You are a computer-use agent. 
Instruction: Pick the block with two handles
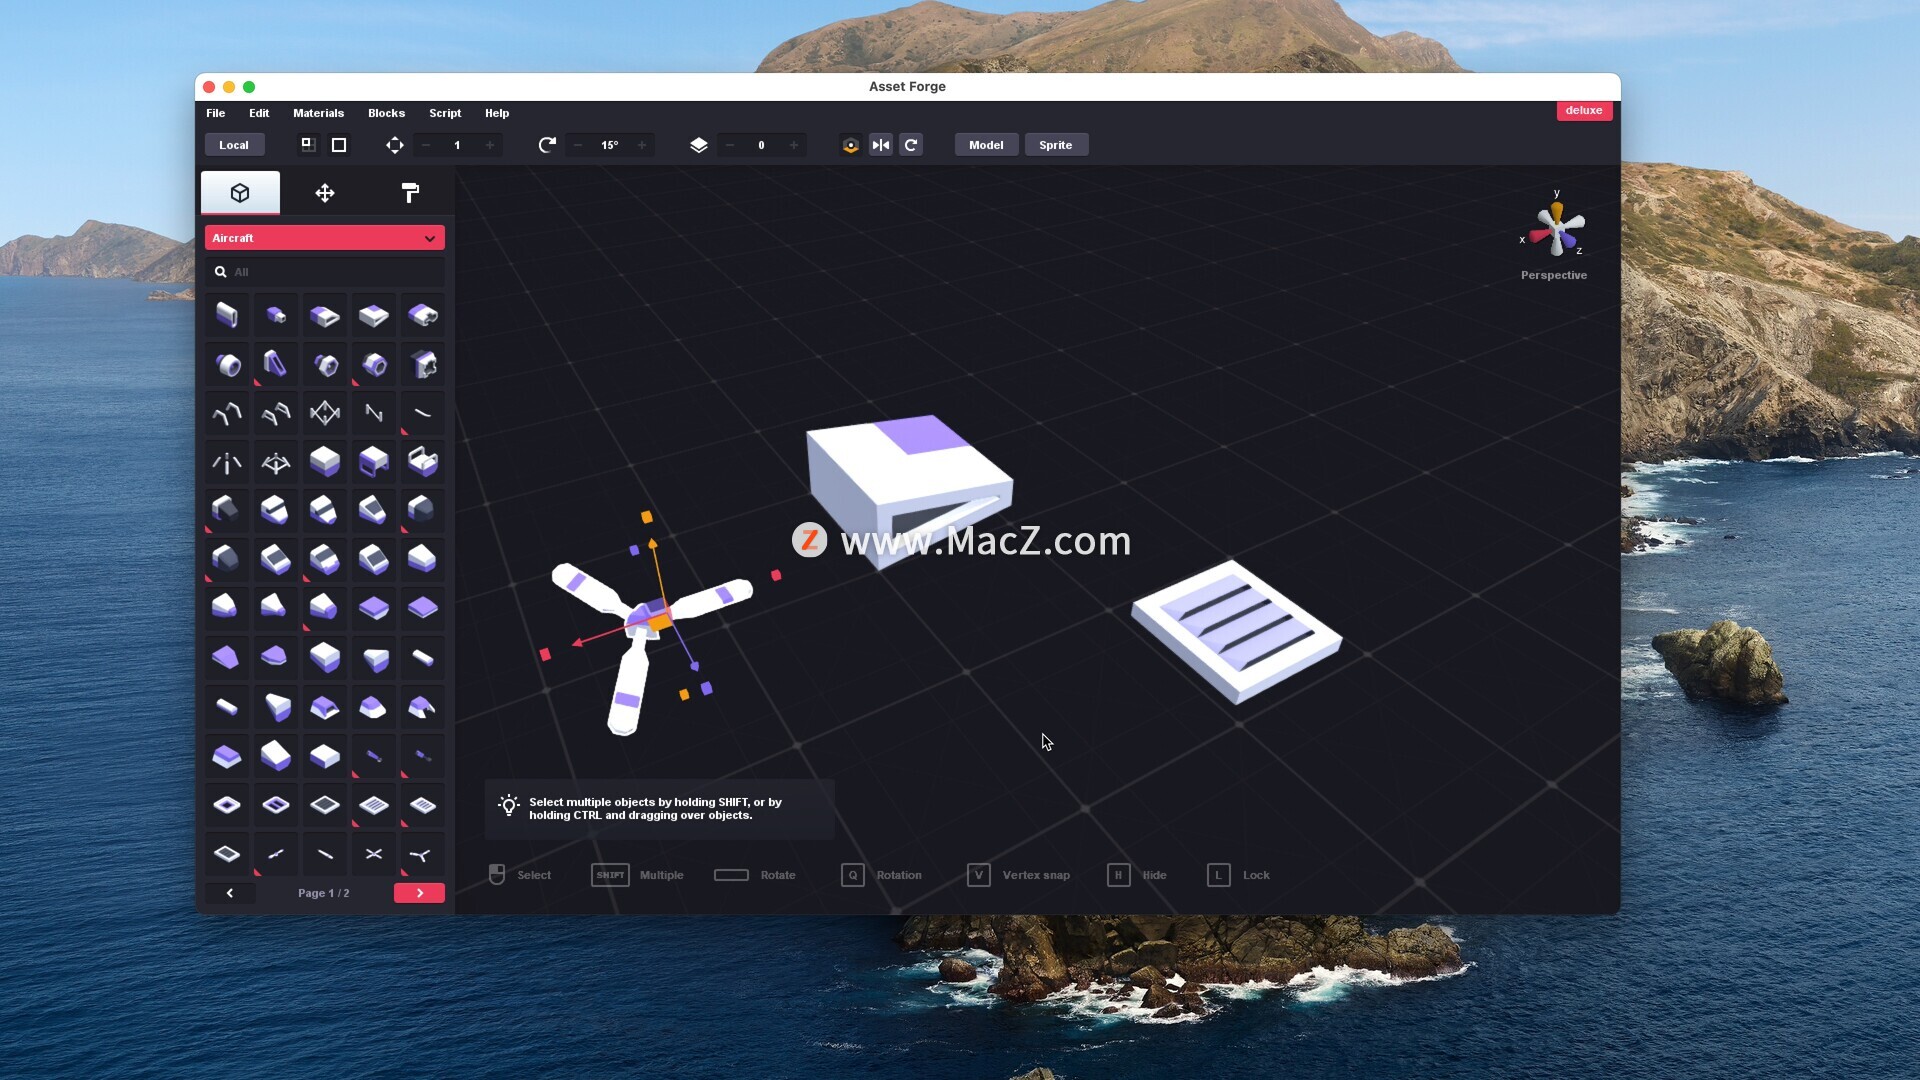click(x=422, y=462)
